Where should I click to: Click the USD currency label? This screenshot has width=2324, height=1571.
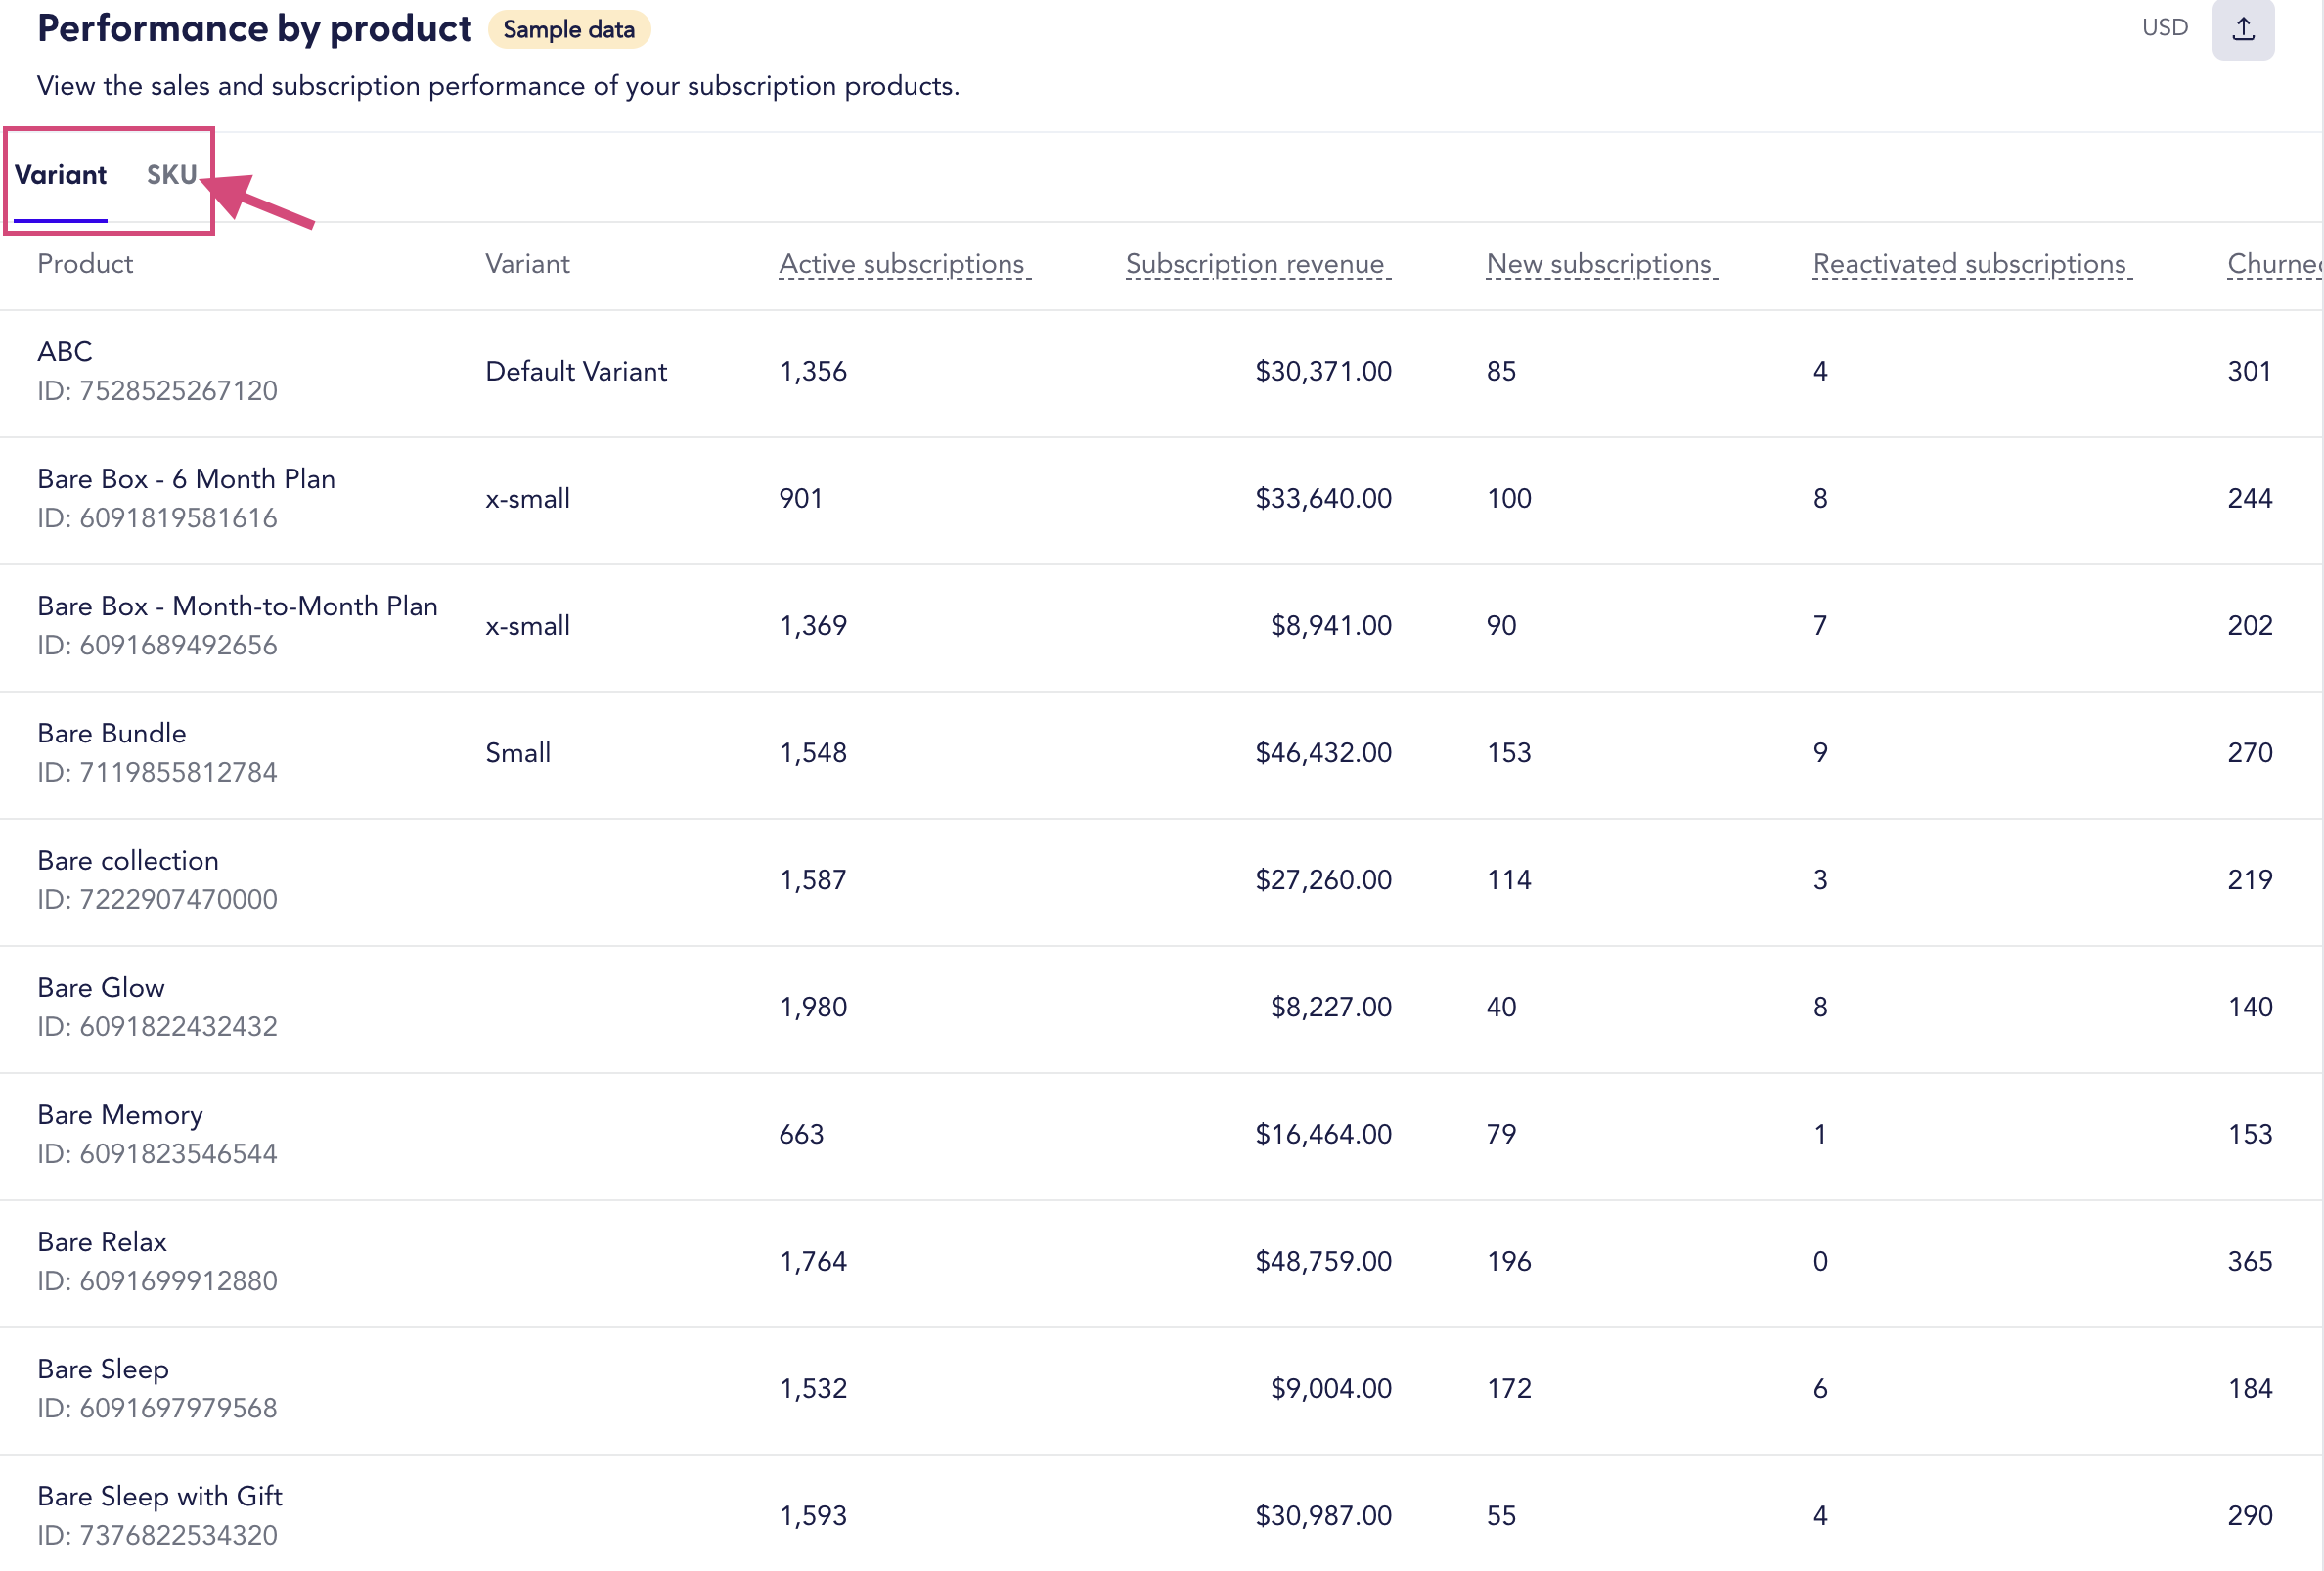point(2165,28)
